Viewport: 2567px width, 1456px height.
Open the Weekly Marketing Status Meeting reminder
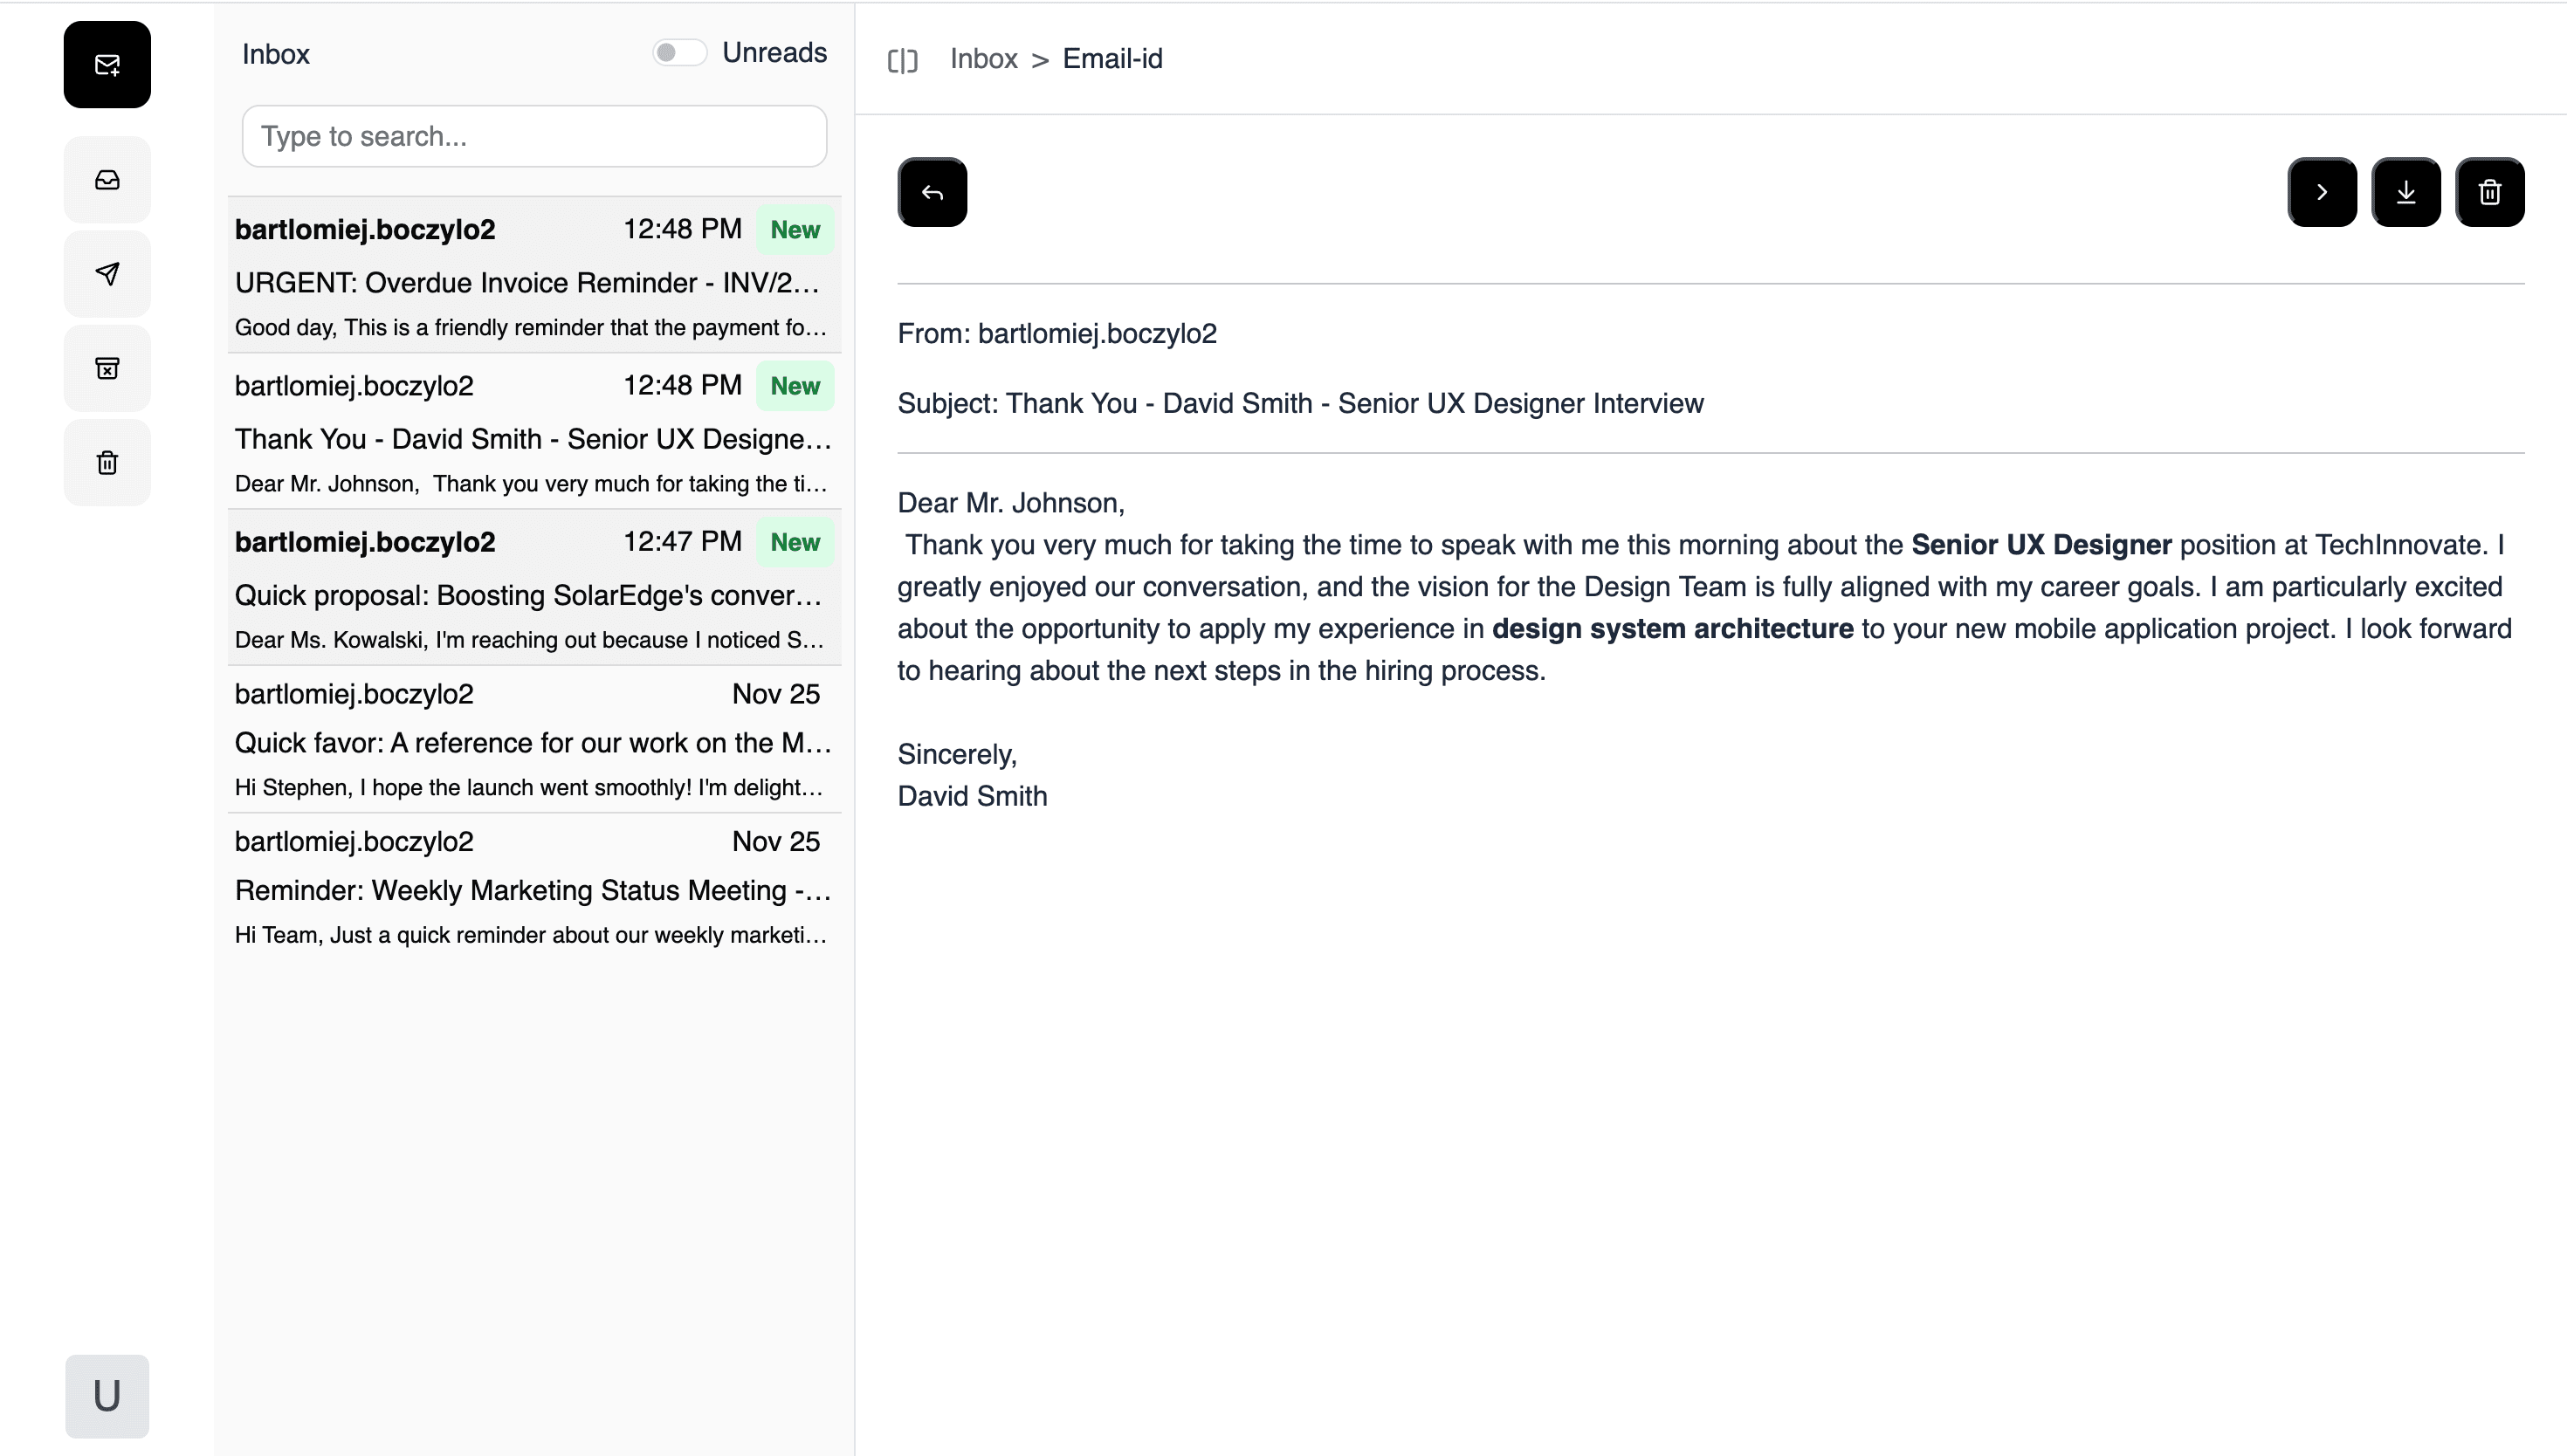point(532,886)
